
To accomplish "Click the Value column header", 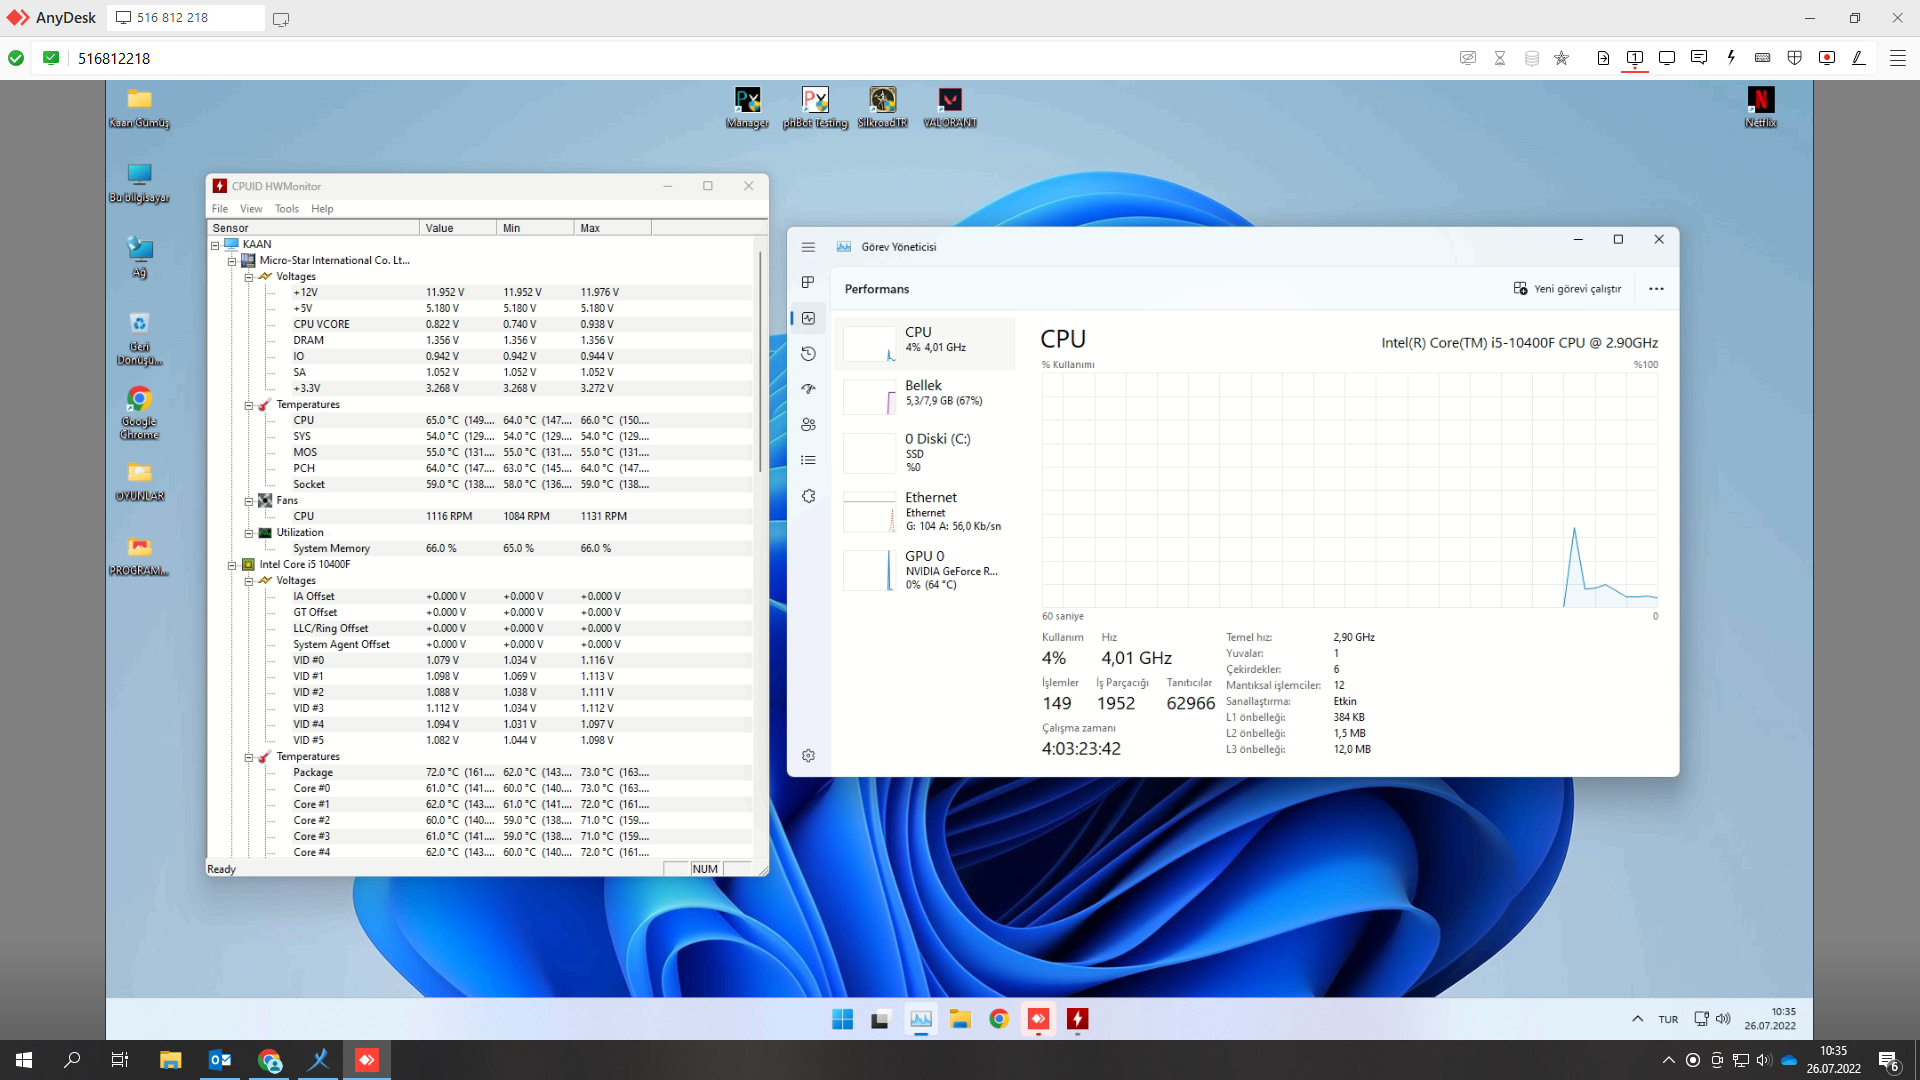I will click(x=458, y=228).
